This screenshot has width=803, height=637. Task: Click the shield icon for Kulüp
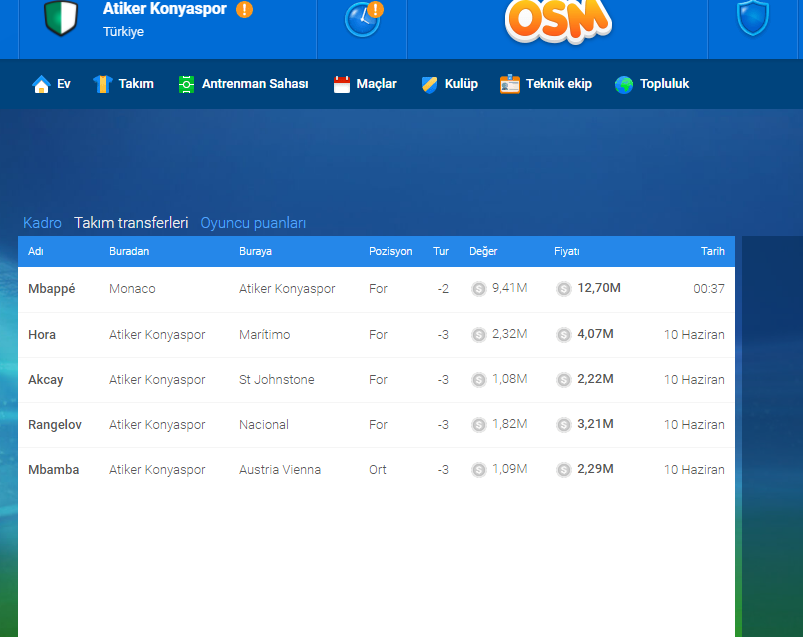pyautogui.click(x=429, y=84)
